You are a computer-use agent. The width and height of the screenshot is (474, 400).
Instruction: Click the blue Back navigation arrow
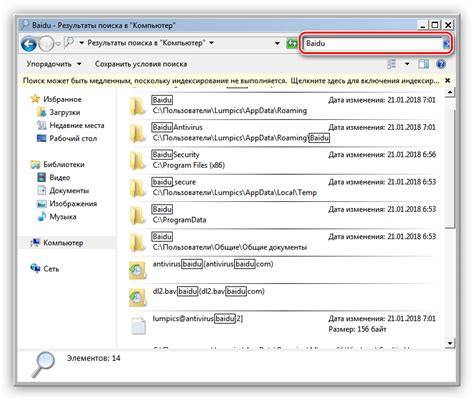(x=28, y=44)
